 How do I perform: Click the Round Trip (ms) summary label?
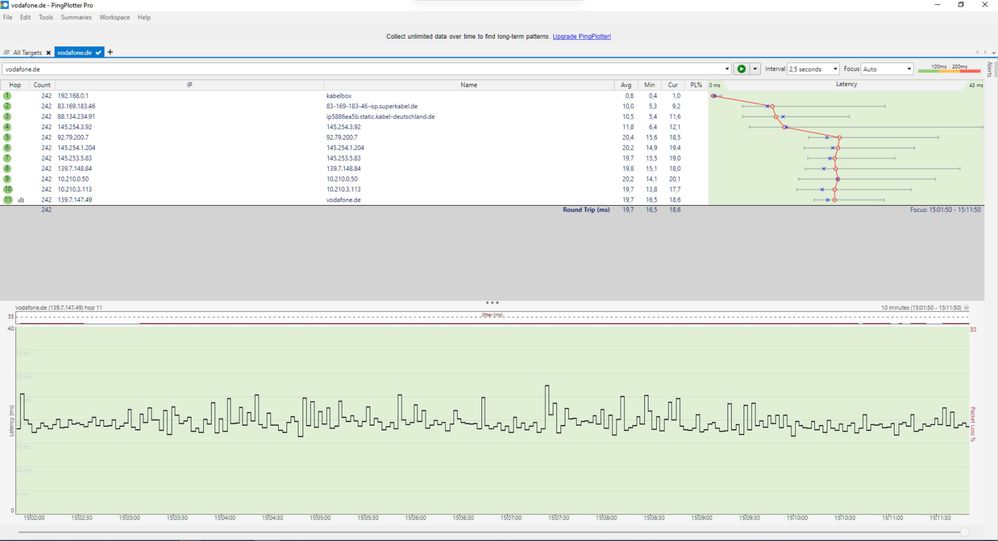[586, 209]
